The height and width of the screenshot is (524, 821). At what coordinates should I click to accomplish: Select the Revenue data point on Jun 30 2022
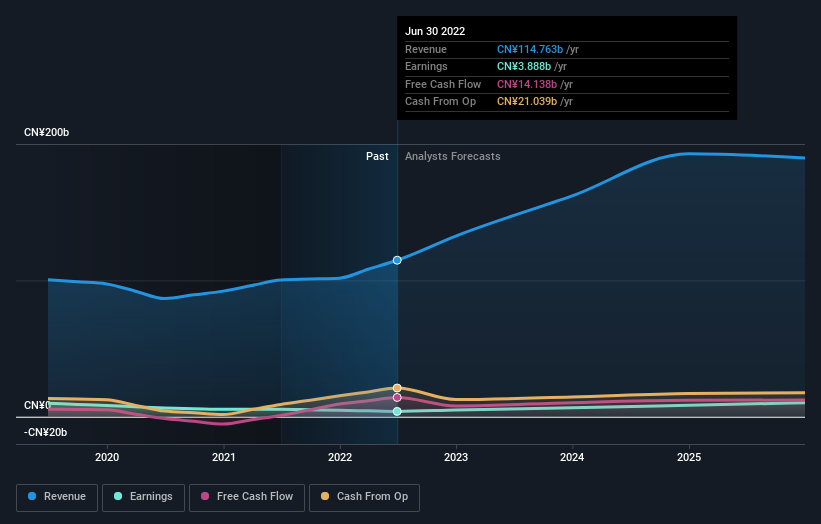(397, 260)
